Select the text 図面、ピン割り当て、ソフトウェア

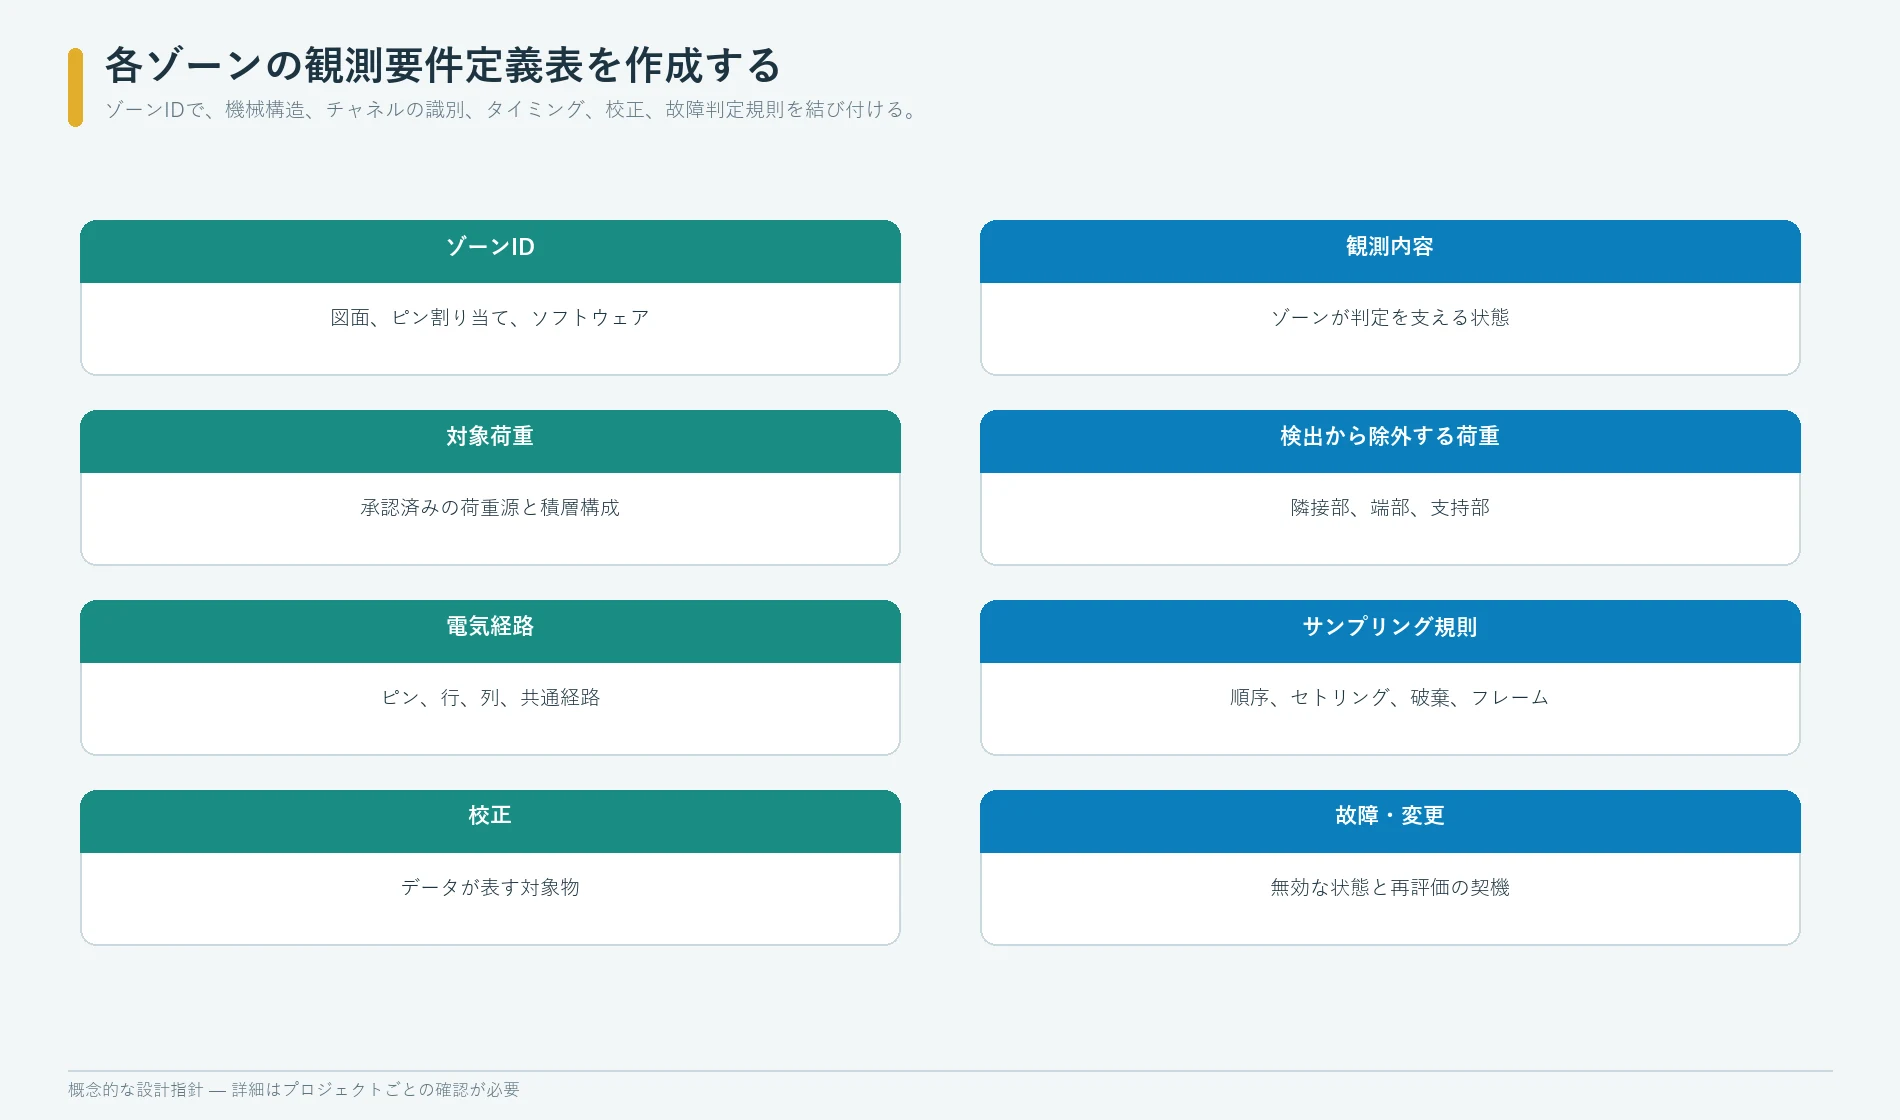click(x=490, y=318)
